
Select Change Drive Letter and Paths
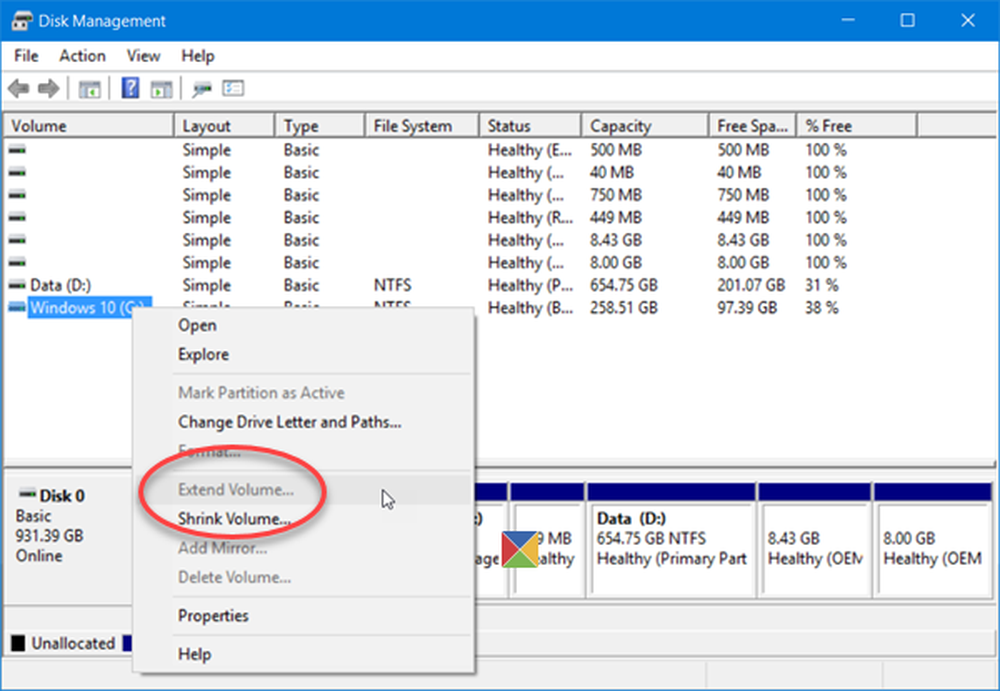pos(289,422)
